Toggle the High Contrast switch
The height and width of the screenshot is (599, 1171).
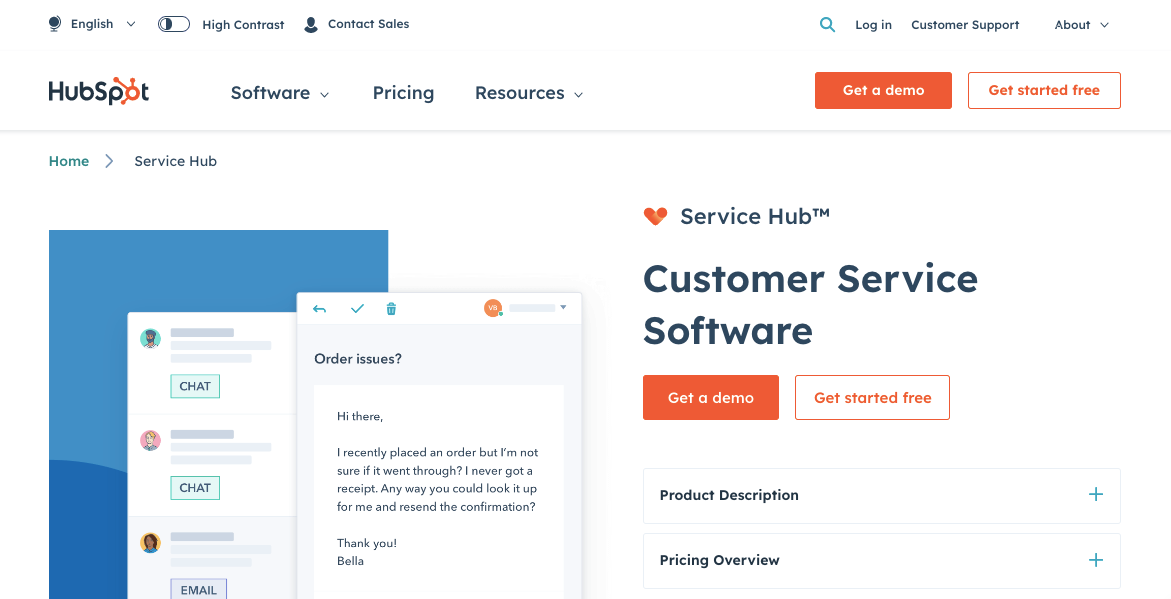point(173,23)
